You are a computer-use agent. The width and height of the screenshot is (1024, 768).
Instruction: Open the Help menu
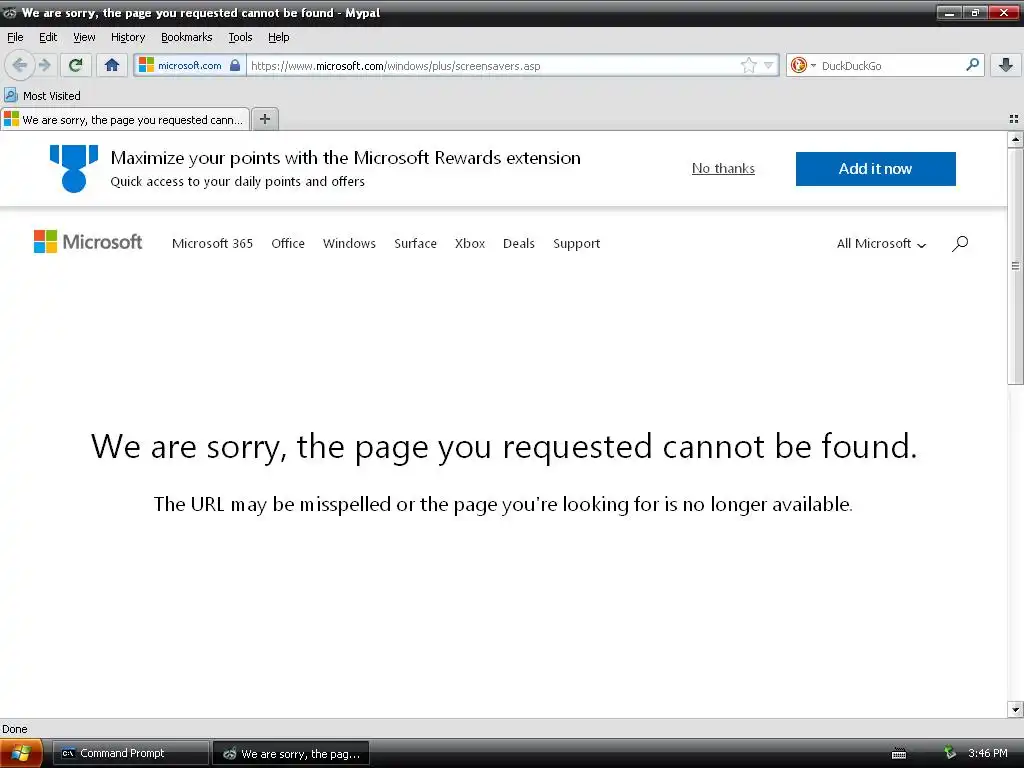278,37
